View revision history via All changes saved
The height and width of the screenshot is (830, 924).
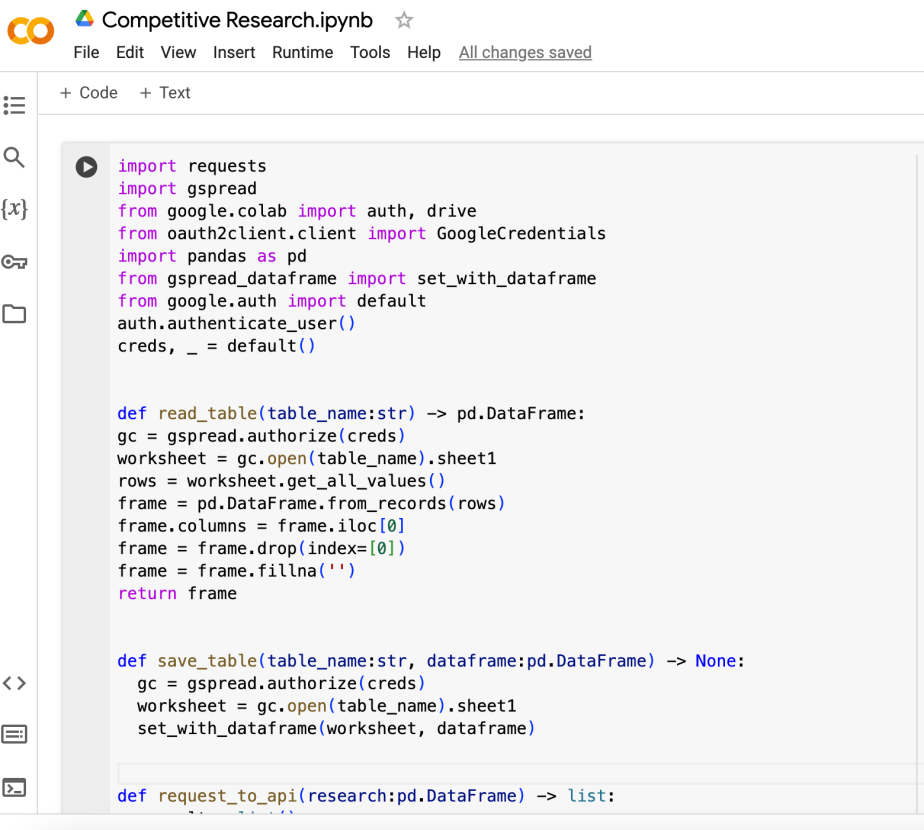tap(525, 52)
